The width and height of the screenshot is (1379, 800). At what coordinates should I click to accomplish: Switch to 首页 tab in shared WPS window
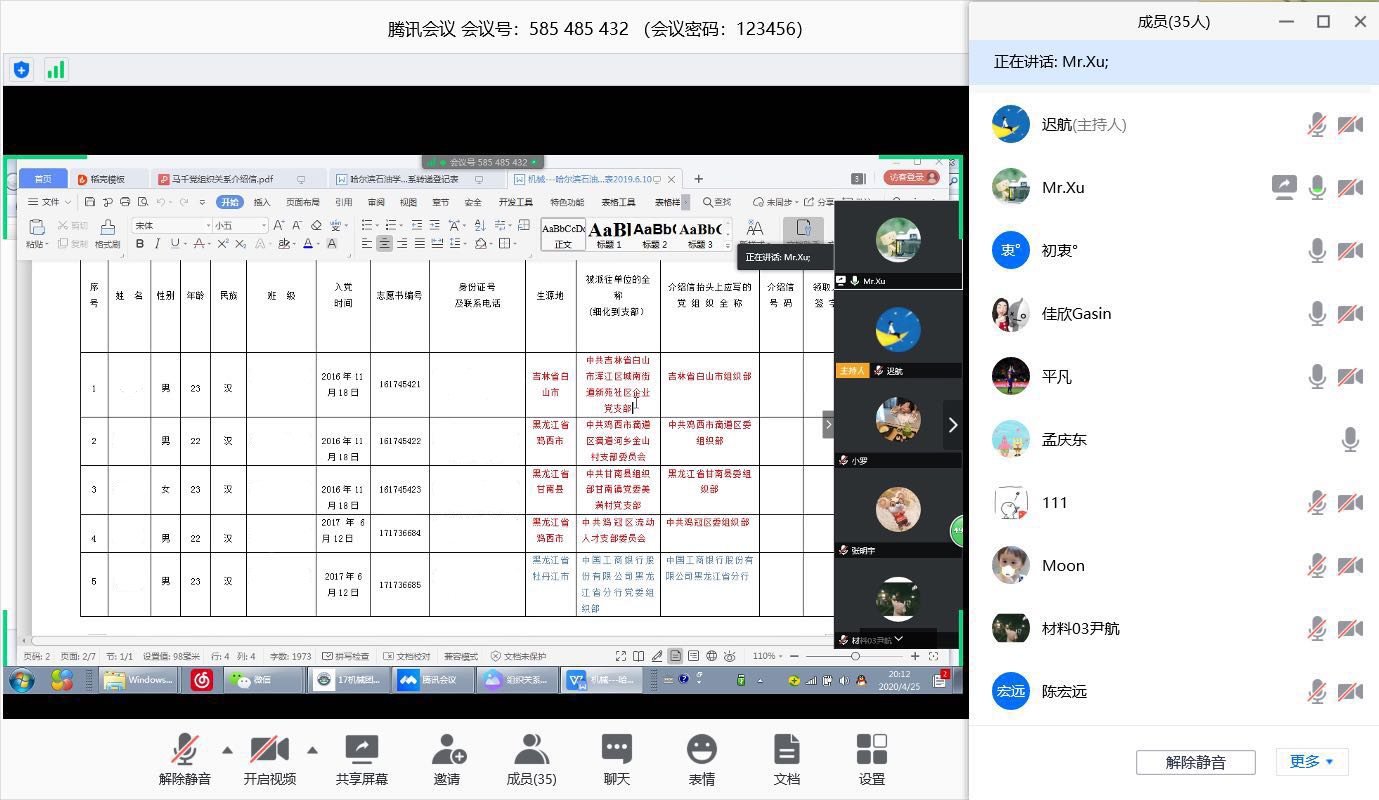[x=43, y=179]
